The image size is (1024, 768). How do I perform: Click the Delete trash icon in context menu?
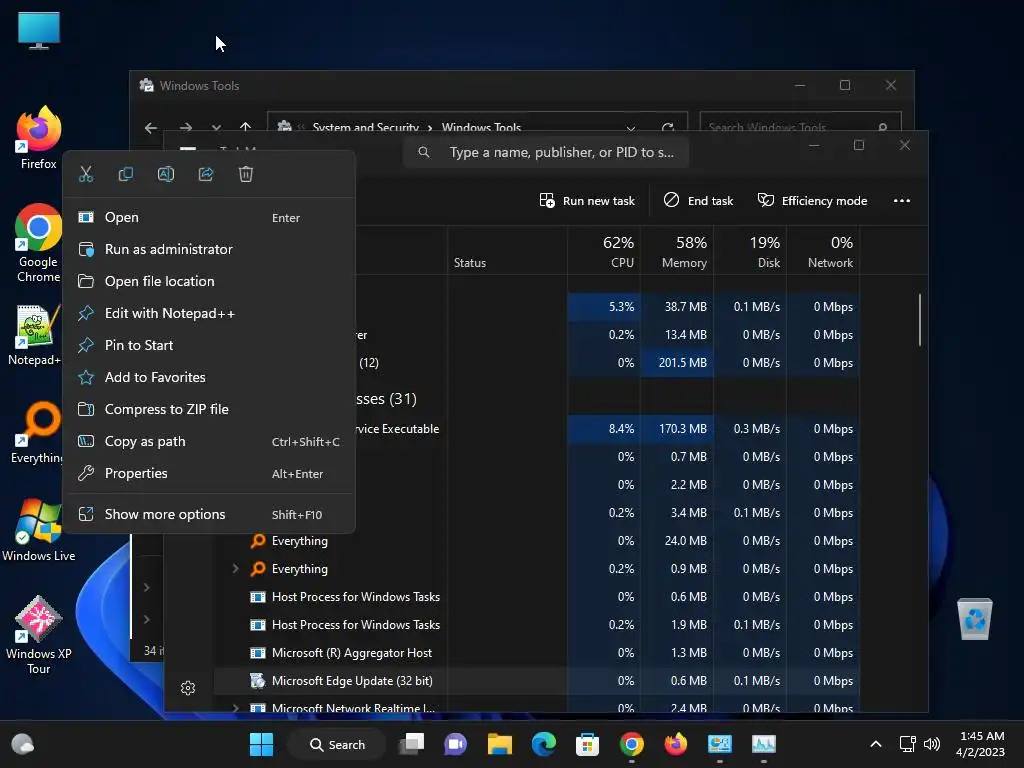tap(246, 174)
